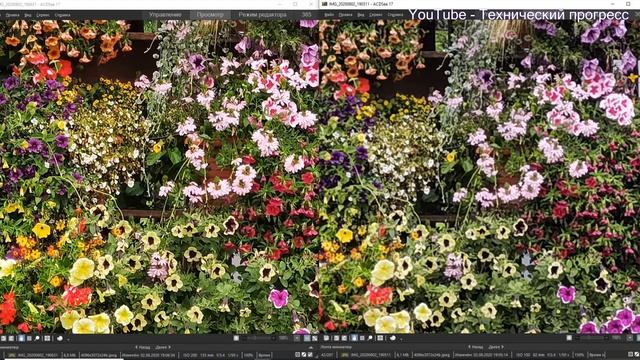The image size is (640, 360).
Task: Go to previous image with Назад, left window
Action: point(142,347)
